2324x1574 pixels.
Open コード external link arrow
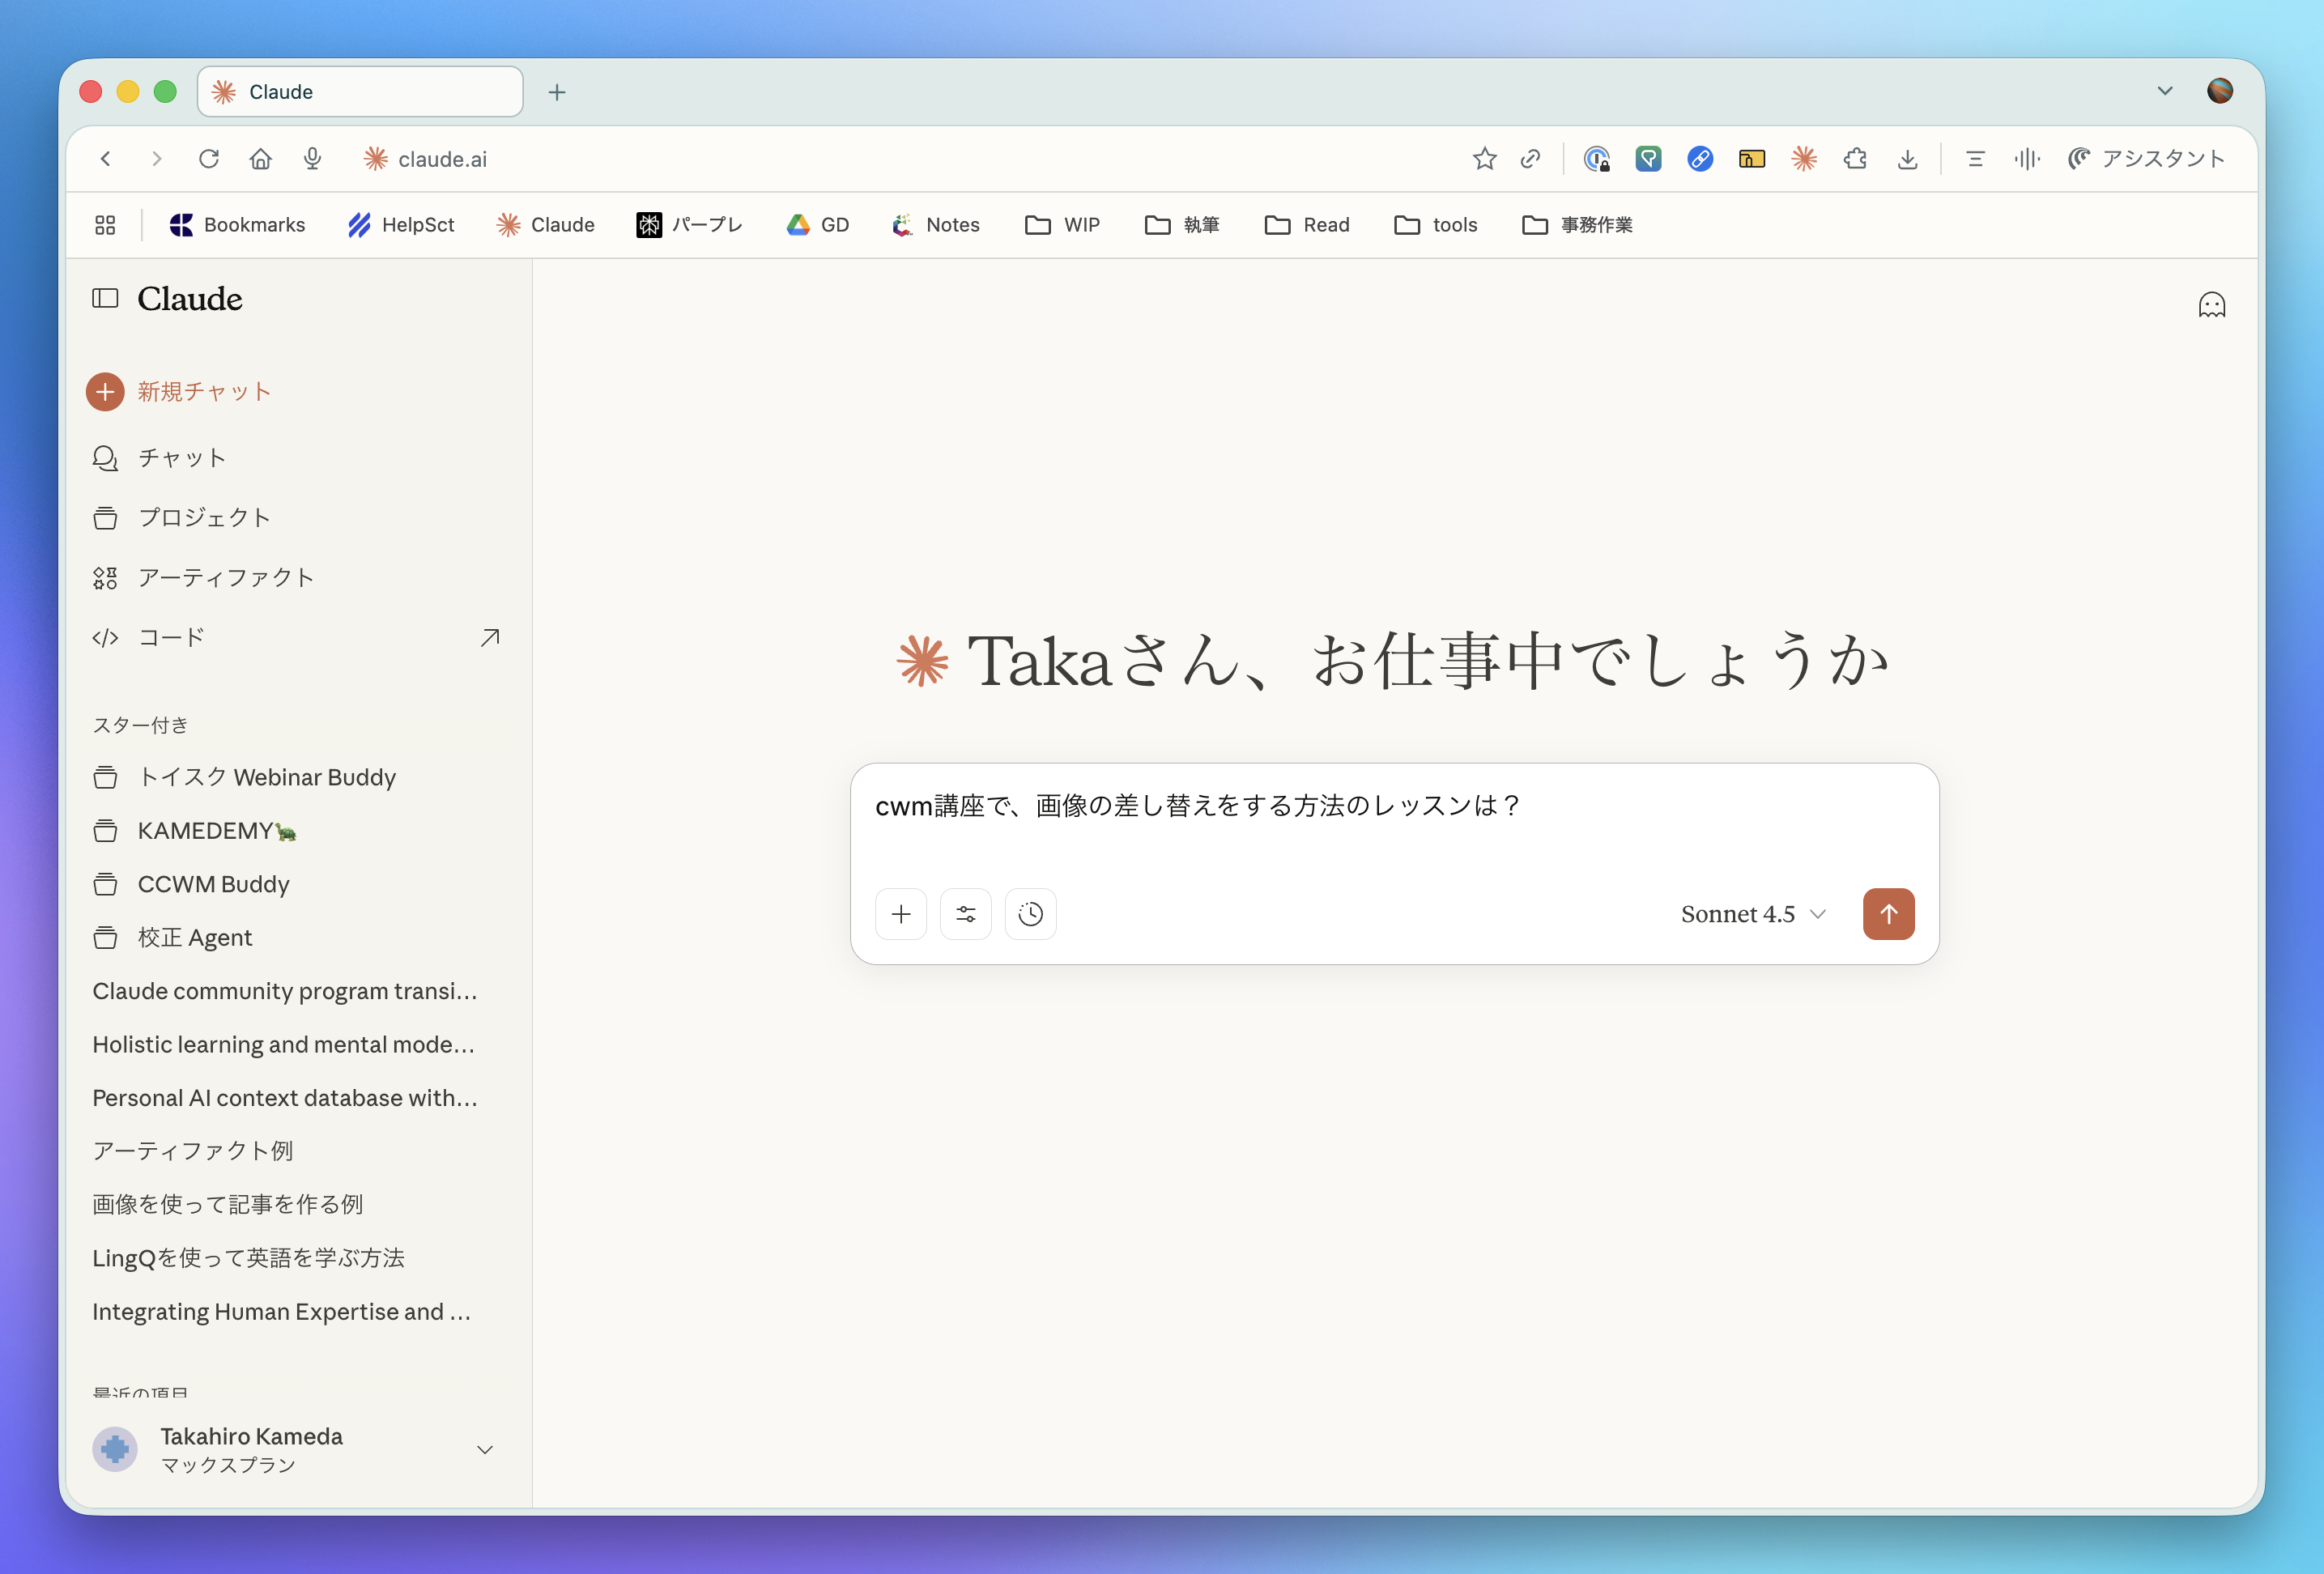coord(490,638)
